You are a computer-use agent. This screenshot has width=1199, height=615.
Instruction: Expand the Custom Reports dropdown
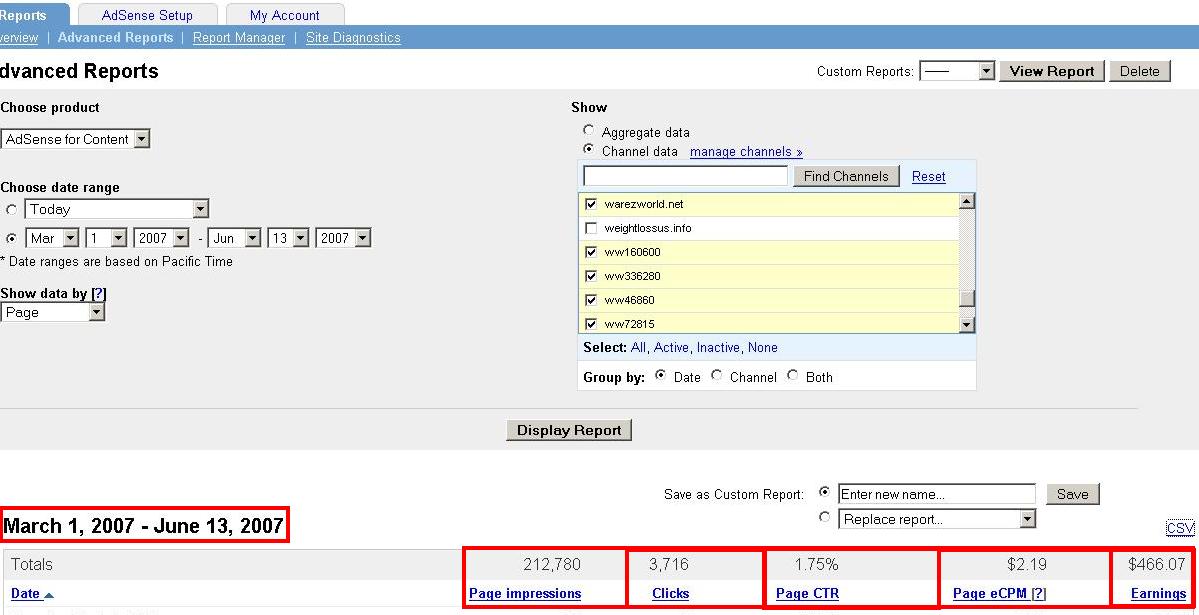[957, 71]
